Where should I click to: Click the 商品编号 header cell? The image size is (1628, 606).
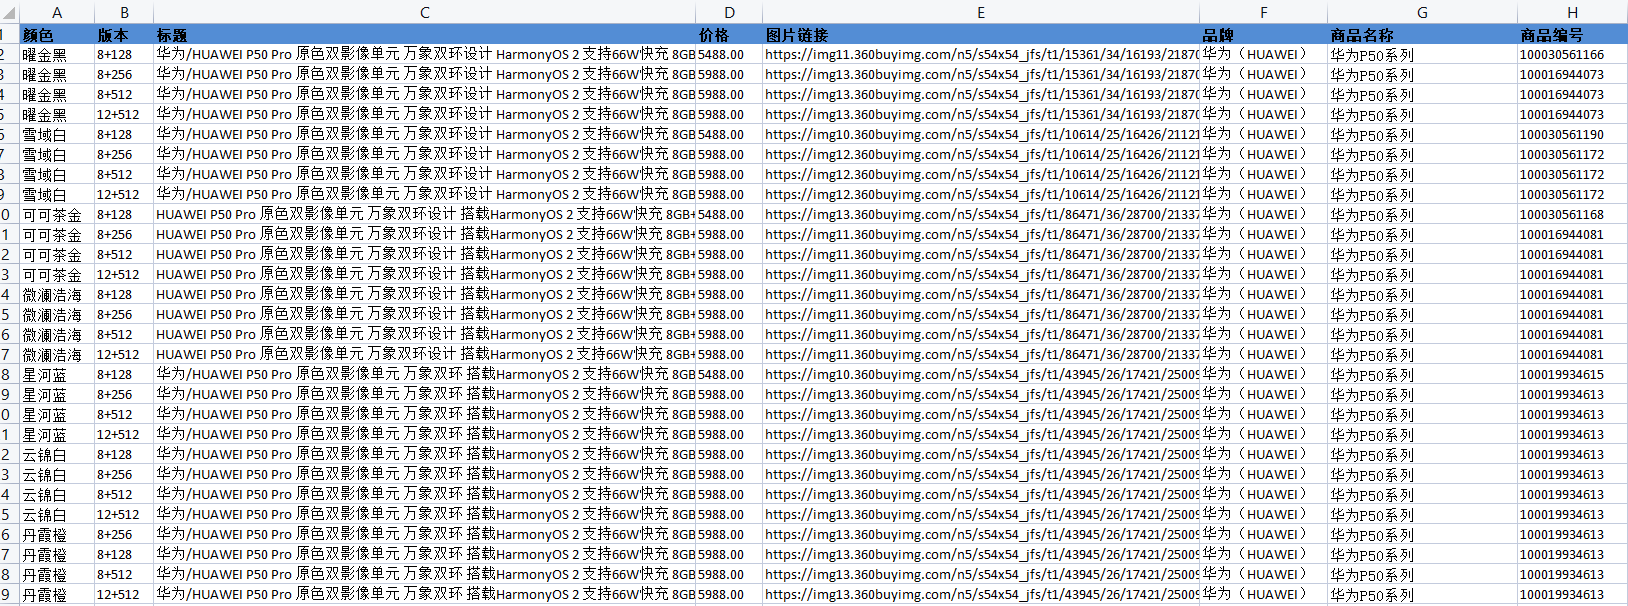(x=1572, y=35)
